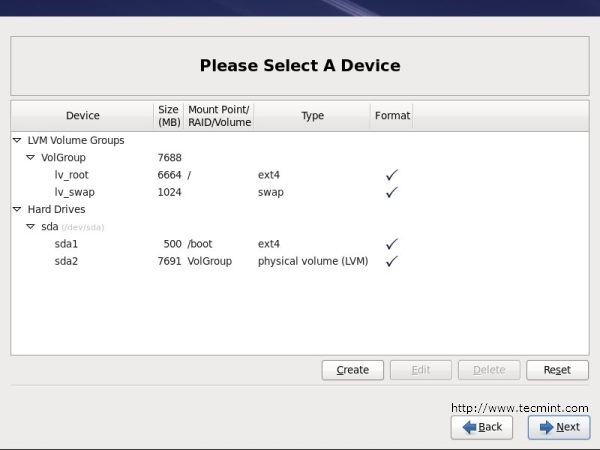Click the swap type cell
This screenshot has width=600, height=450.
click(271, 192)
